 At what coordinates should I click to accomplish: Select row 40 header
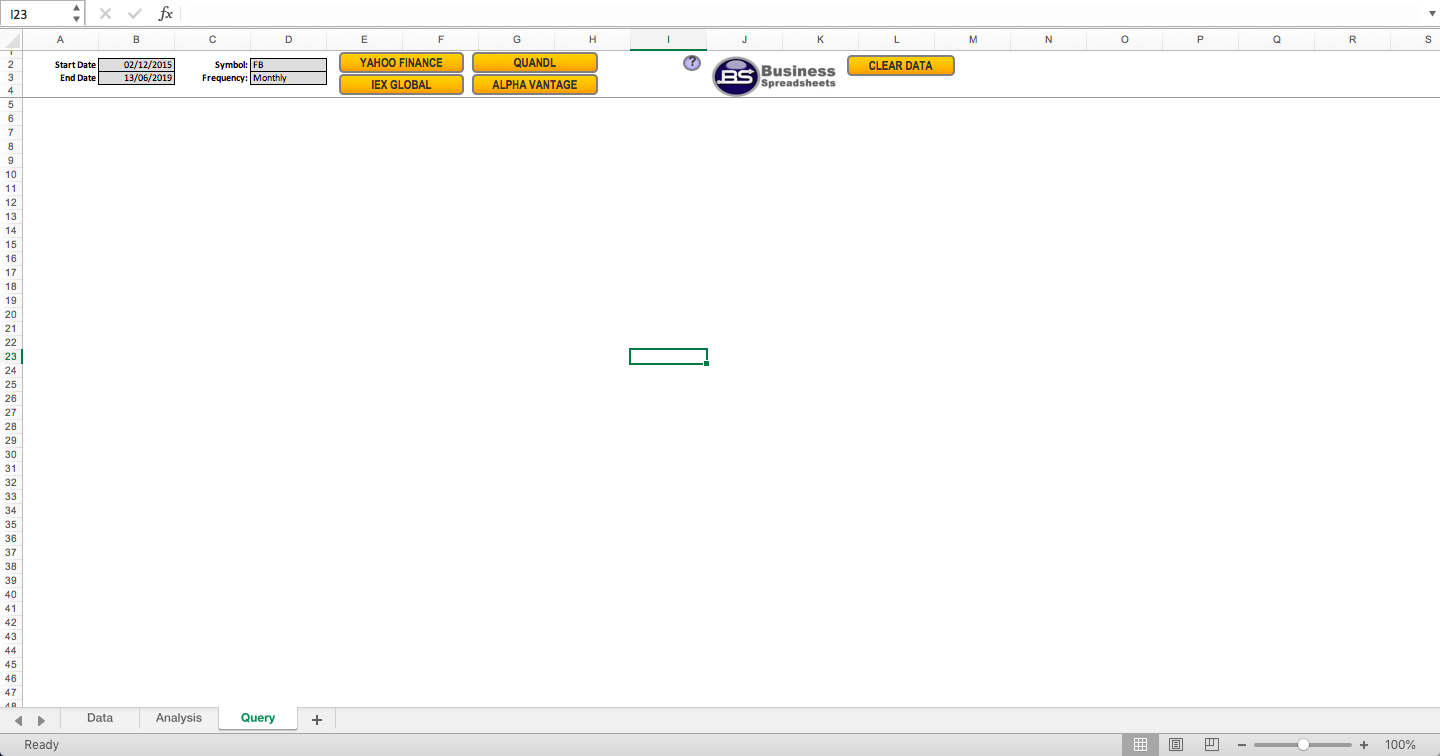tap(11, 594)
